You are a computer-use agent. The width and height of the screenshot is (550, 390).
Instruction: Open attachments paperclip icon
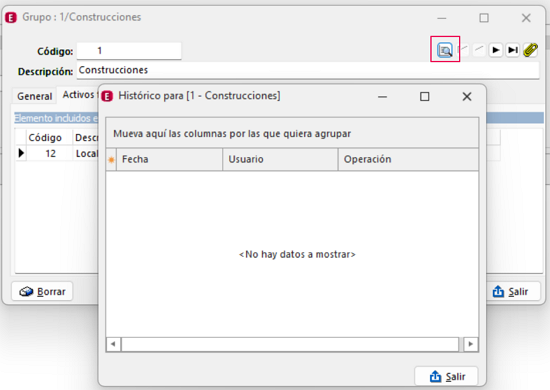pyautogui.click(x=530, y=50)
